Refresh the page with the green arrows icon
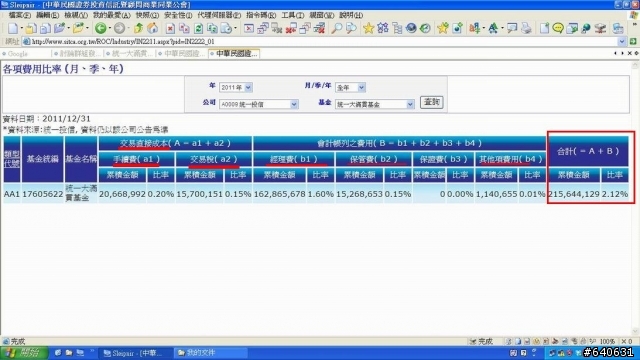The width and height of the screenshot is (640, 360). [198, 28]
